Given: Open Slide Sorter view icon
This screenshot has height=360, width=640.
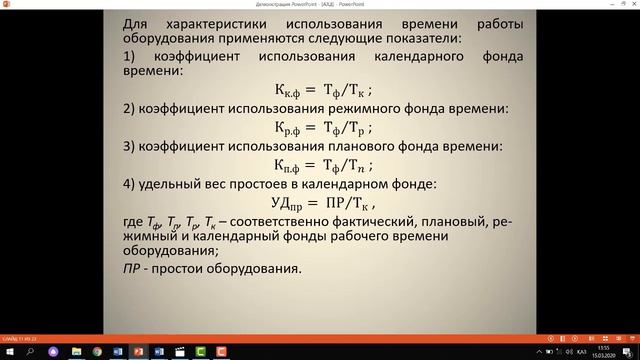Looking at the screenshot, I should (605, 339).
